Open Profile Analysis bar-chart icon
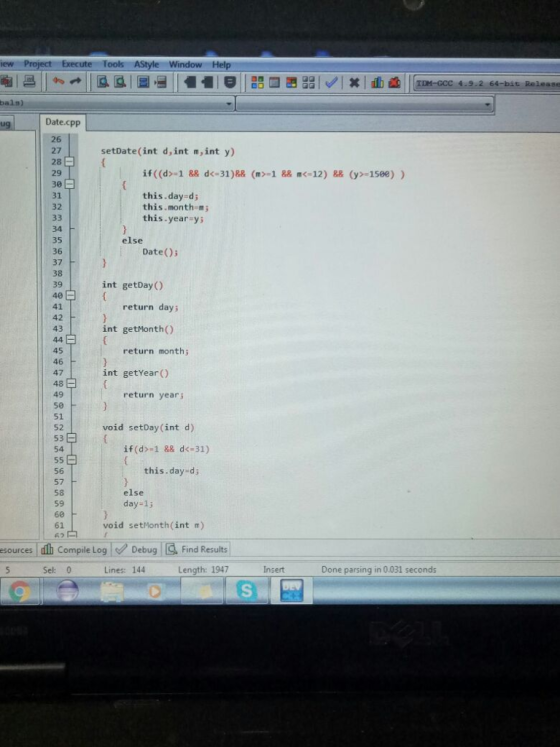This screenshot has height=747, width=560. tap(377, 83)
